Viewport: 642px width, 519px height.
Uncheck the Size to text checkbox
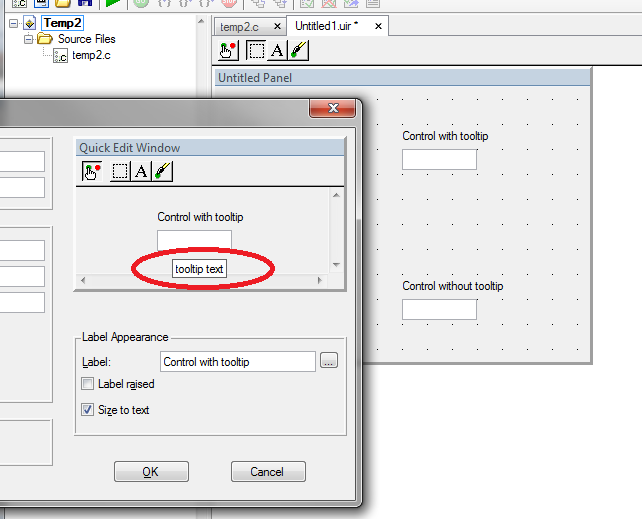[87, 410]
